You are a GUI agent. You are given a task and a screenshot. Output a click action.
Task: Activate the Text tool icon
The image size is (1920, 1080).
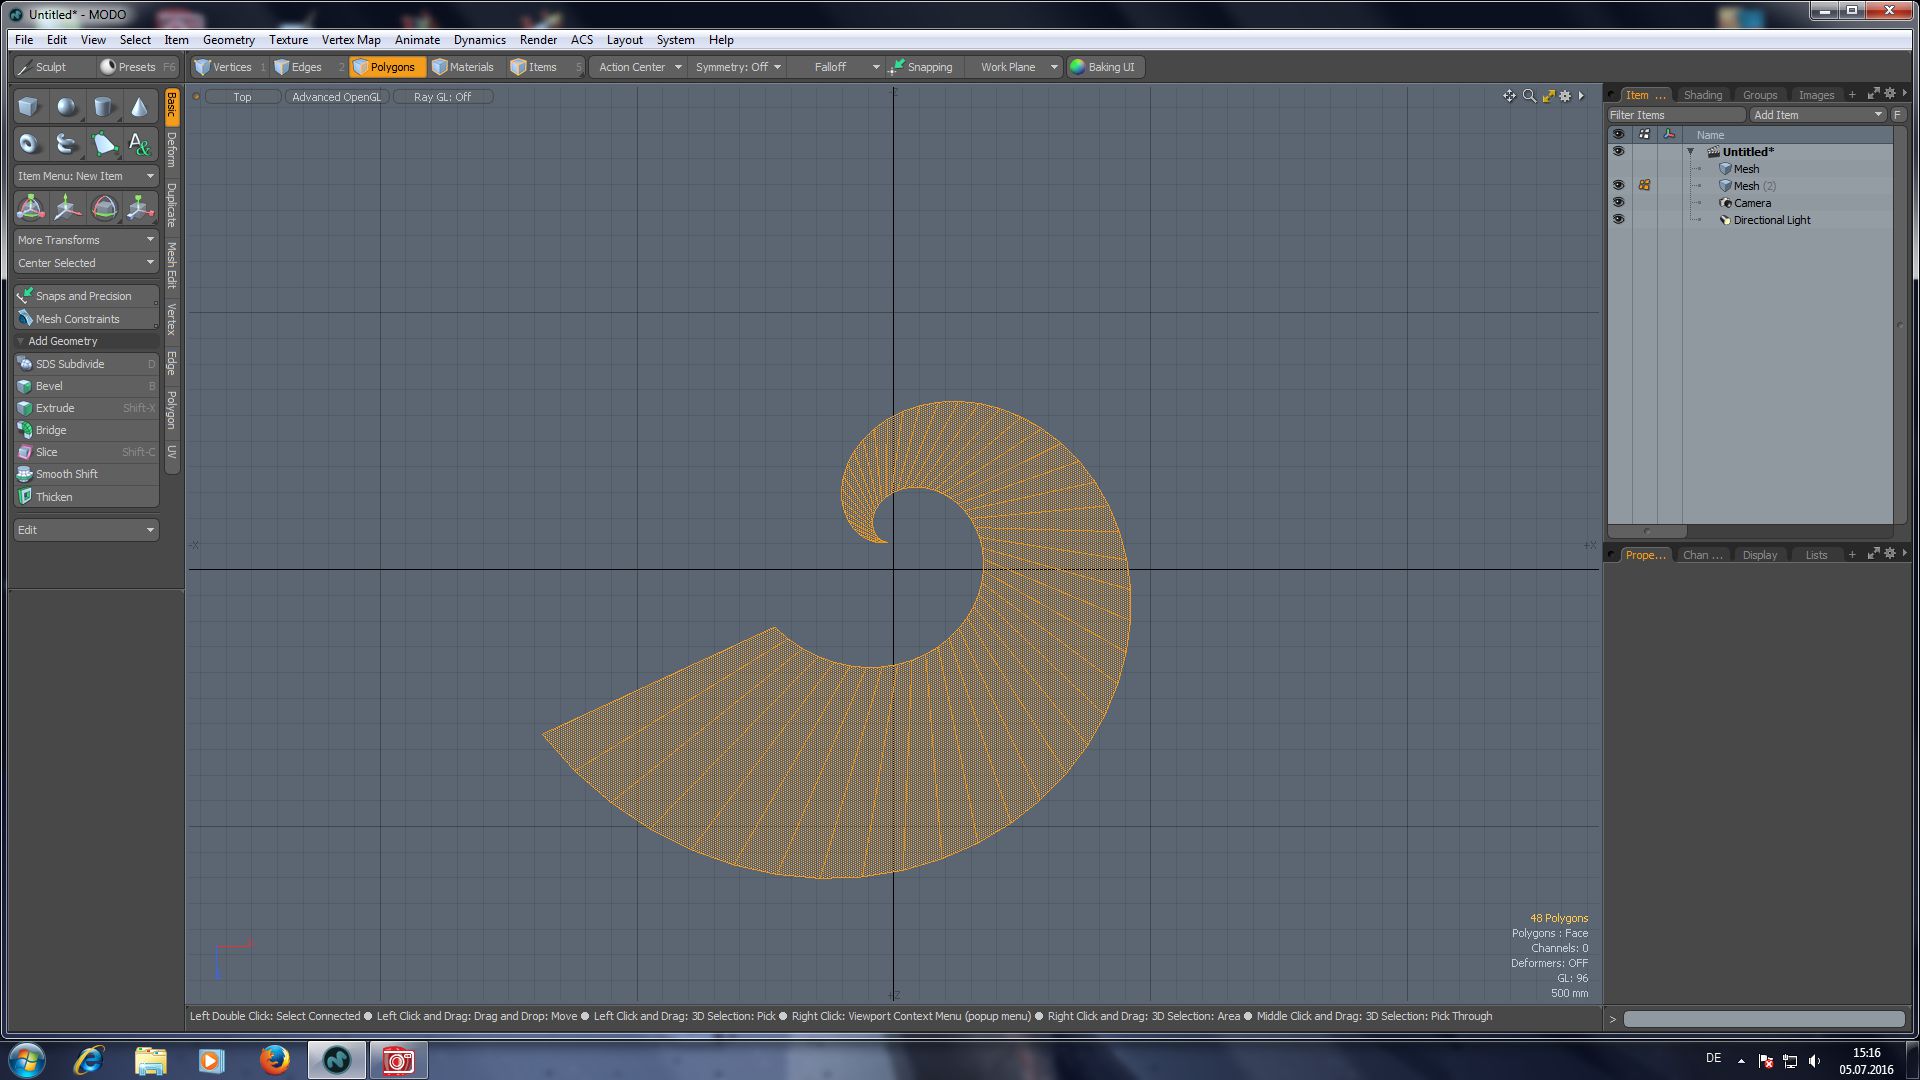[139, 144]
